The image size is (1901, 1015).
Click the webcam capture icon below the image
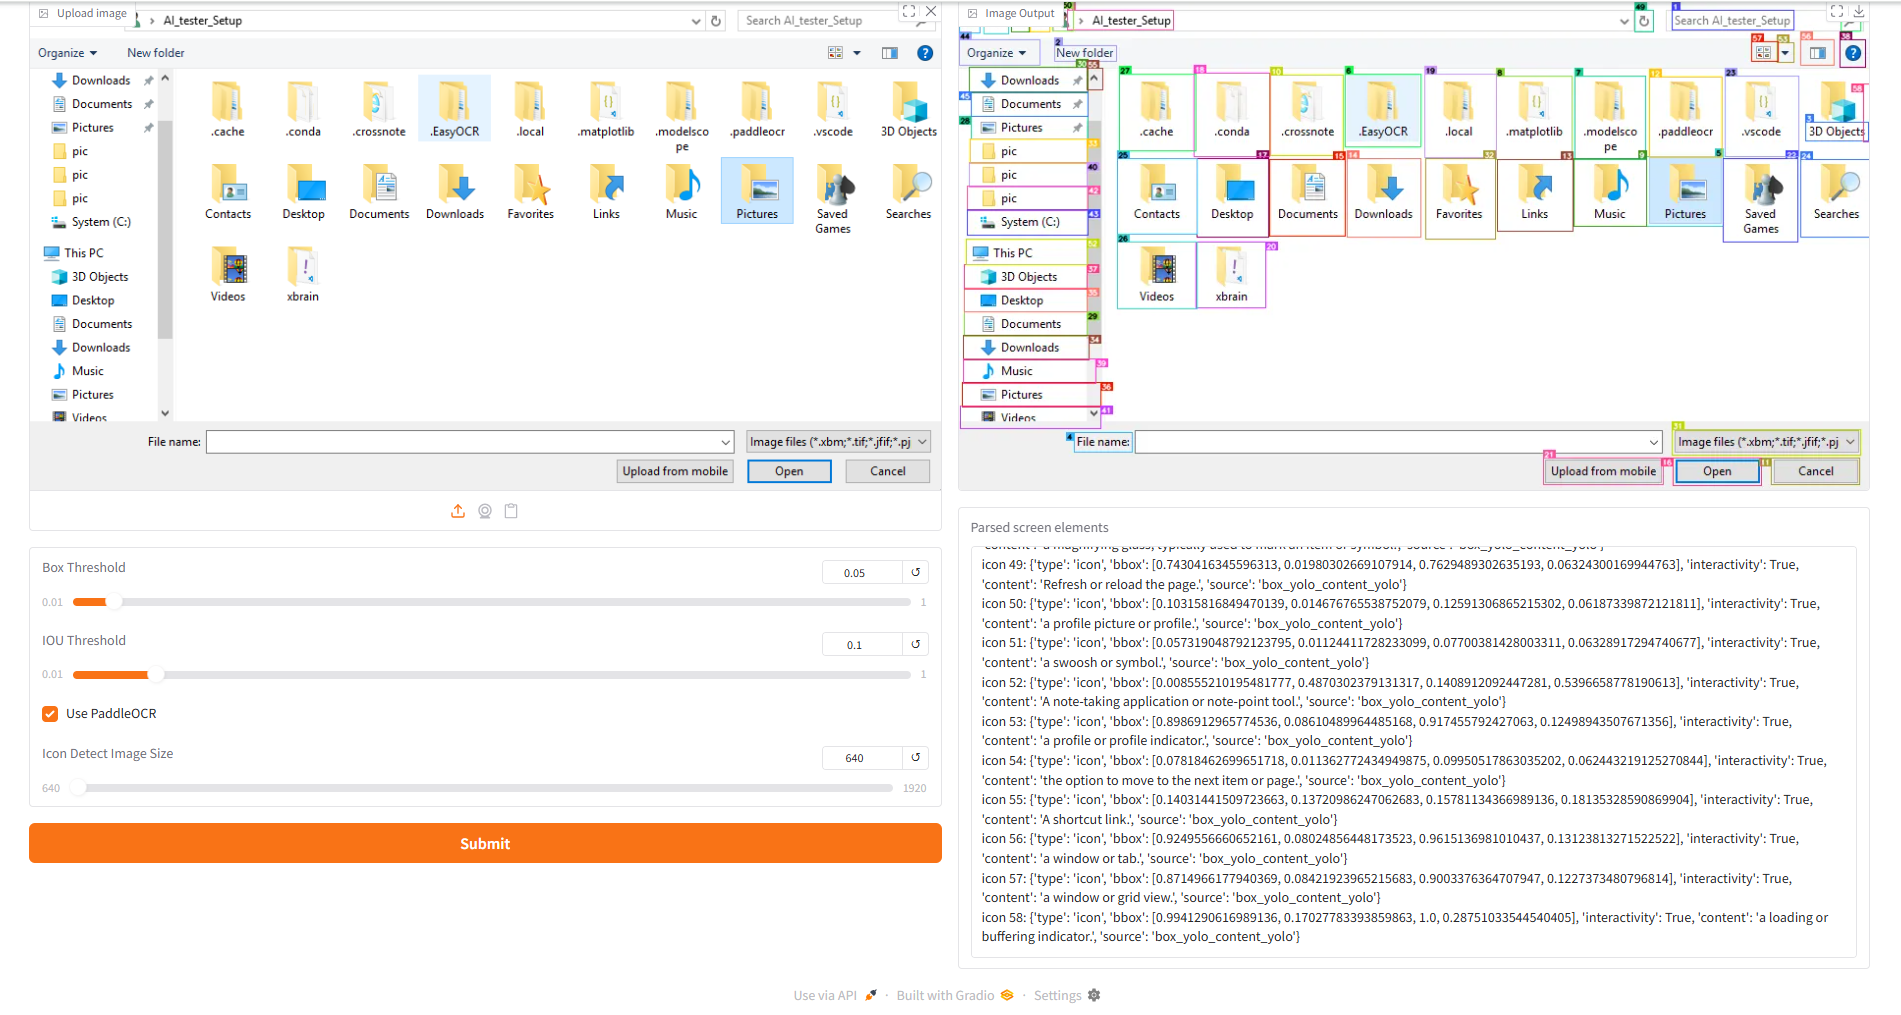(485, 511)
